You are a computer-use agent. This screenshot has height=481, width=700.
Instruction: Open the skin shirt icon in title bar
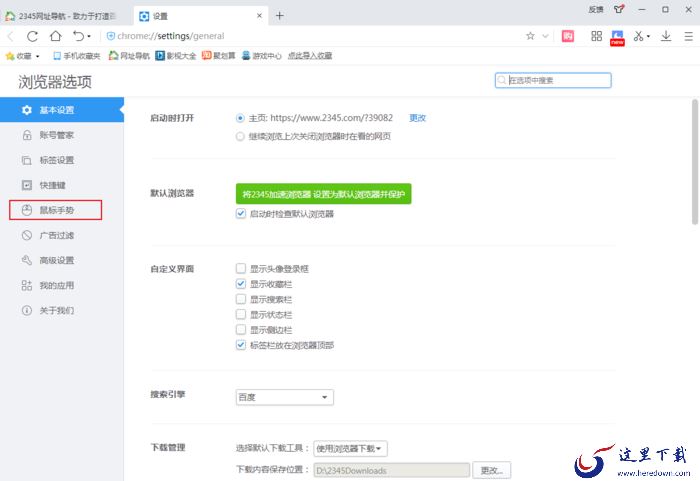coord(619,9)
